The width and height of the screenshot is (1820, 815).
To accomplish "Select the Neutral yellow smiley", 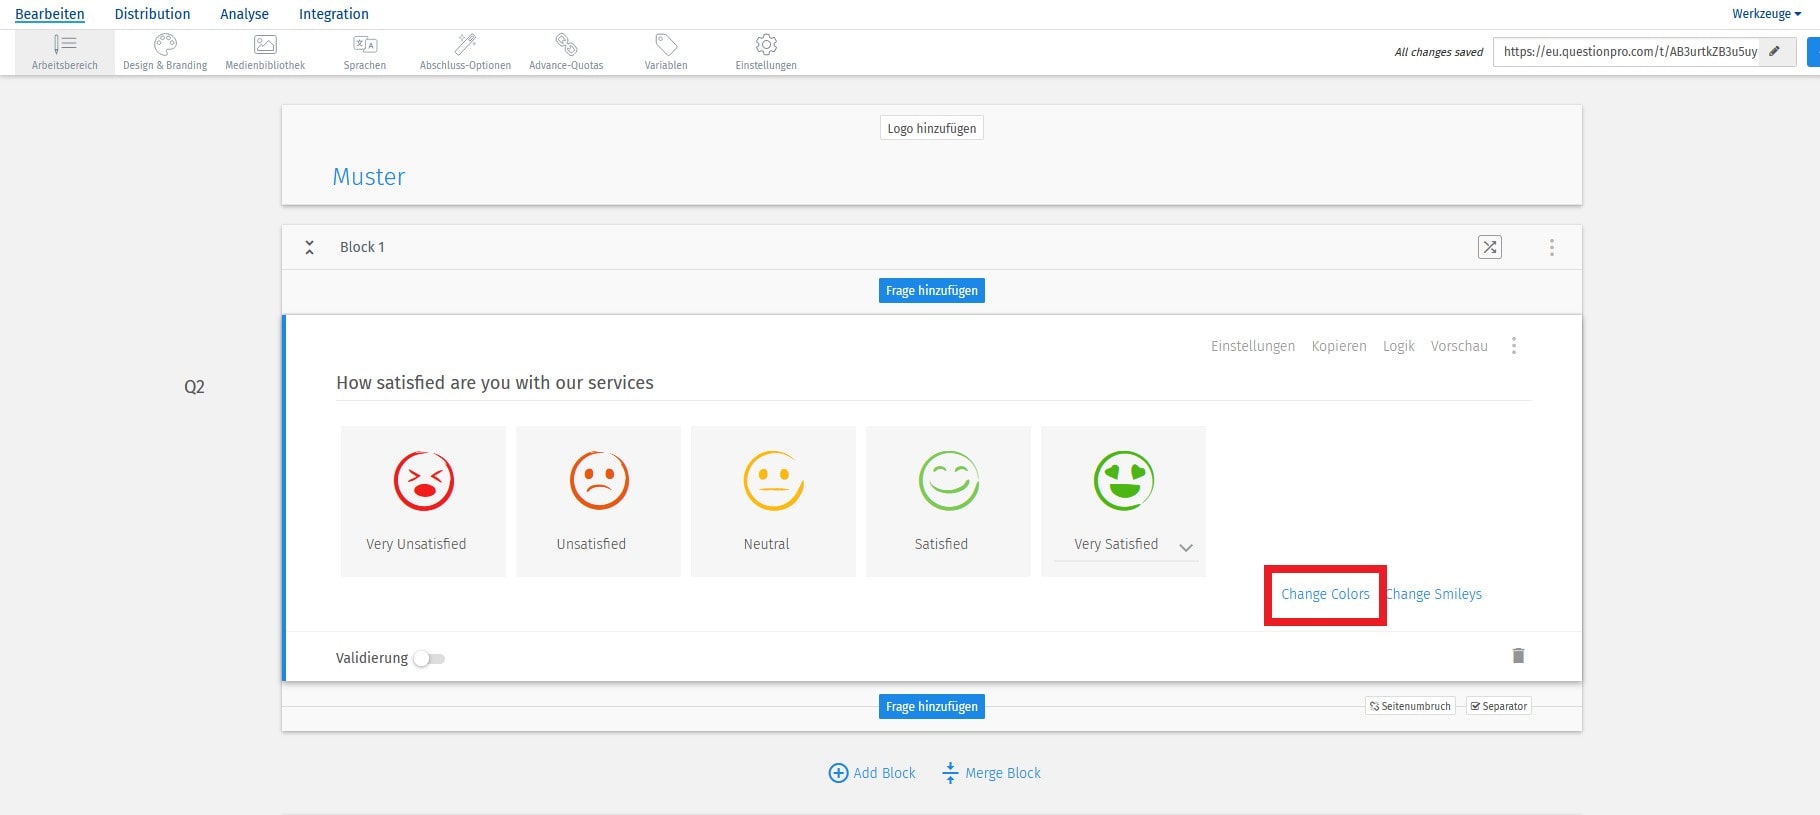I will [774, 481].
